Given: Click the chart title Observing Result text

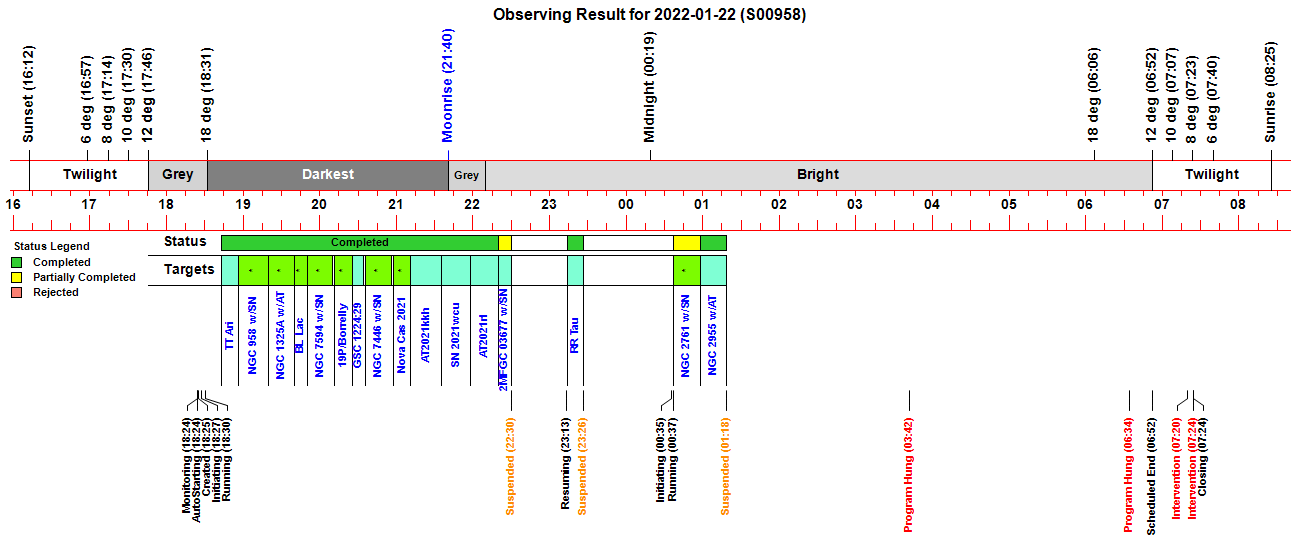Looking at the screenshot, I should pos(650,14).
